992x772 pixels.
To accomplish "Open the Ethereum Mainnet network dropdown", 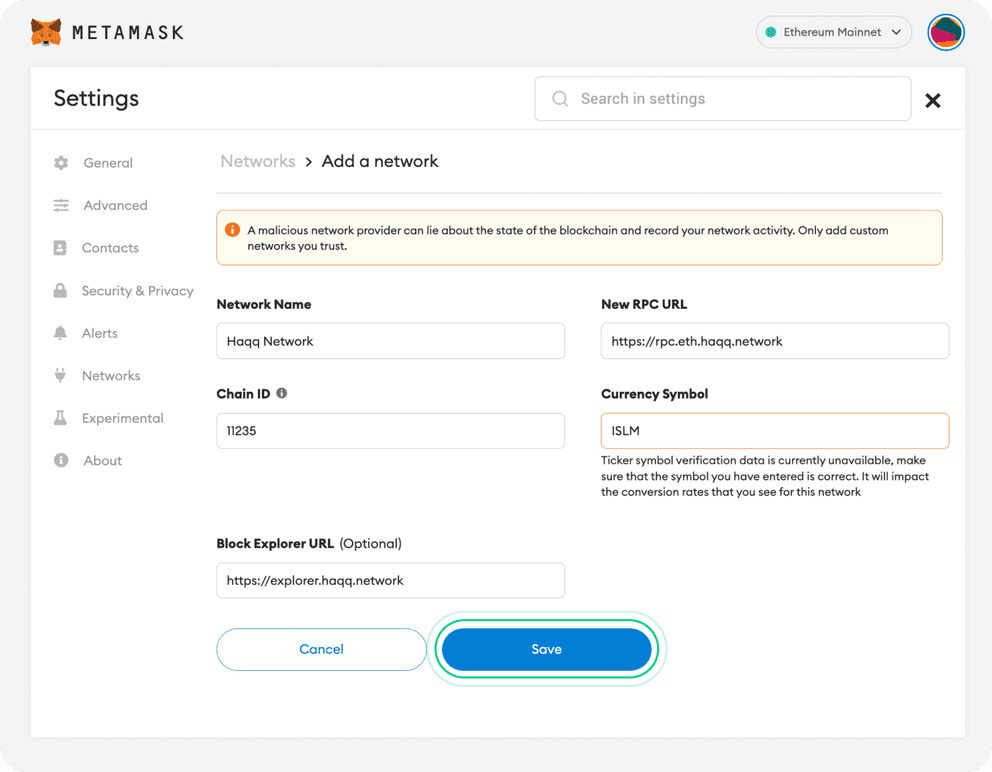I will (x=834, y=32).
